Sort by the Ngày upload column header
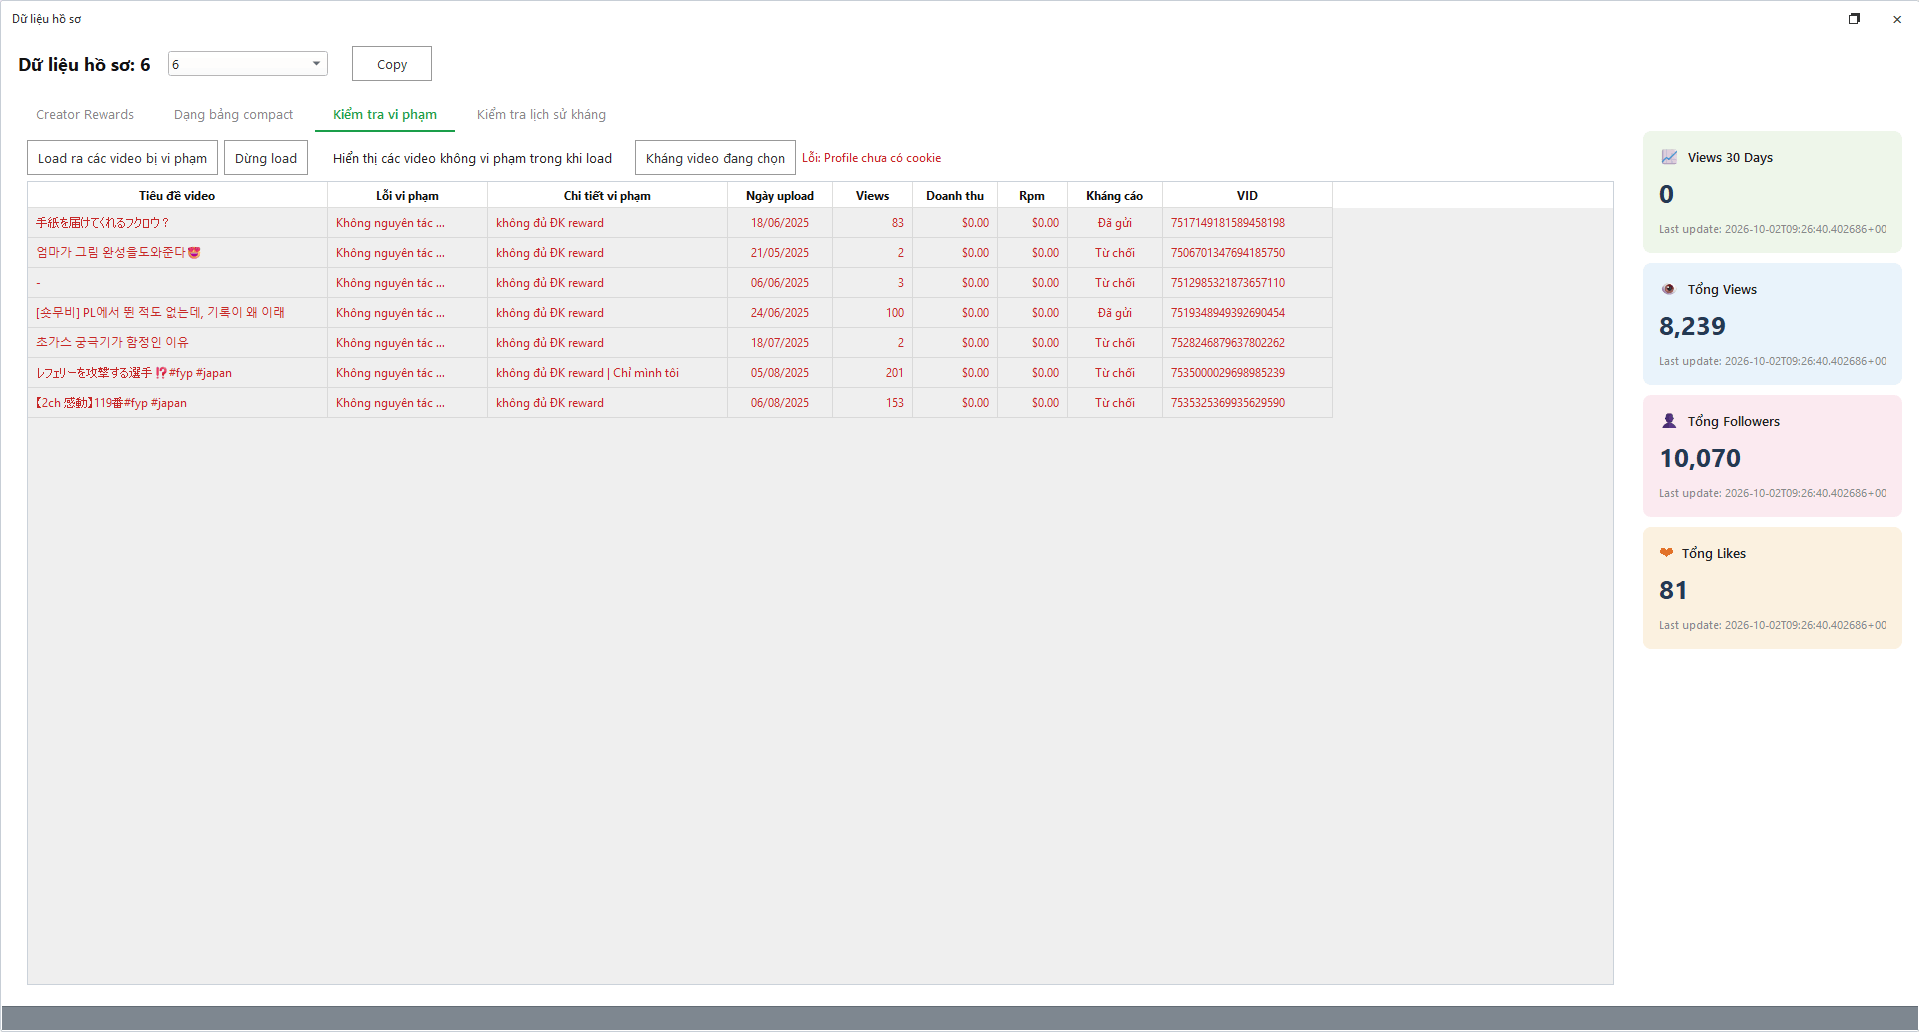 (780, 196)
